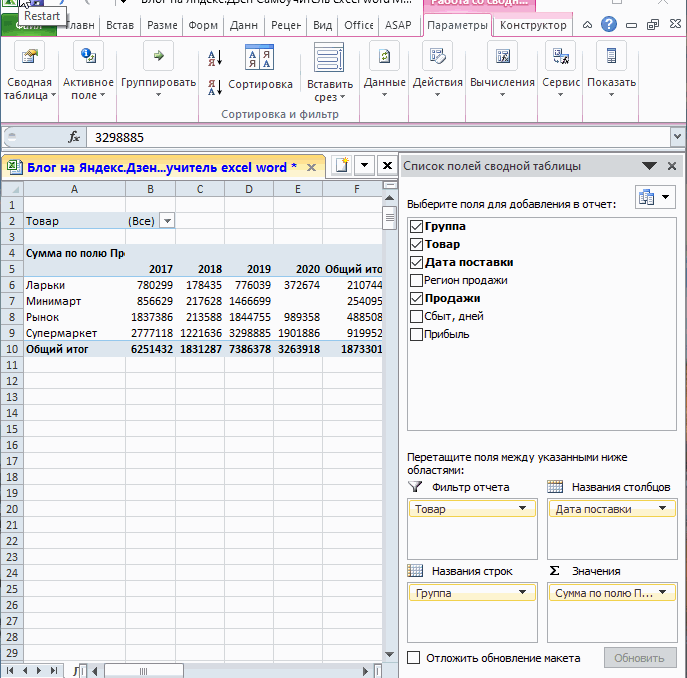Click the Обновить button
The height and width of the screenshot is (678, 687).
click(x=639, y=657)
